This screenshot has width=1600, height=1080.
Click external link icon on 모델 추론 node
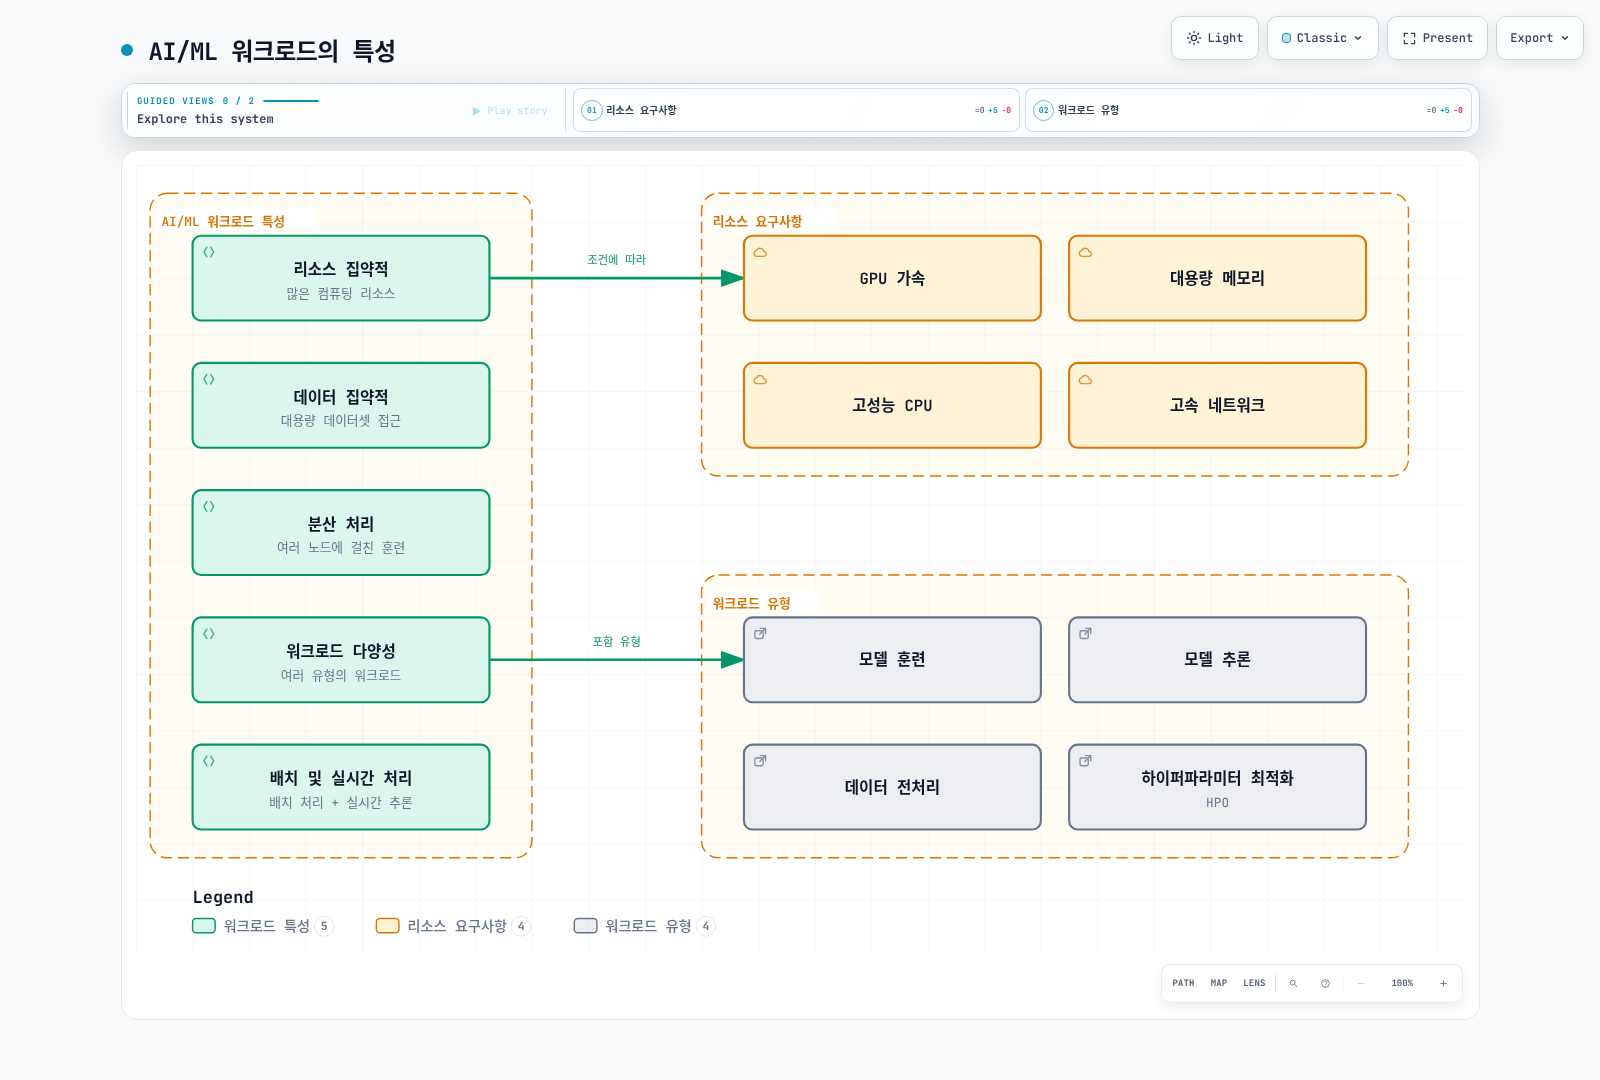coord(1085,633)
